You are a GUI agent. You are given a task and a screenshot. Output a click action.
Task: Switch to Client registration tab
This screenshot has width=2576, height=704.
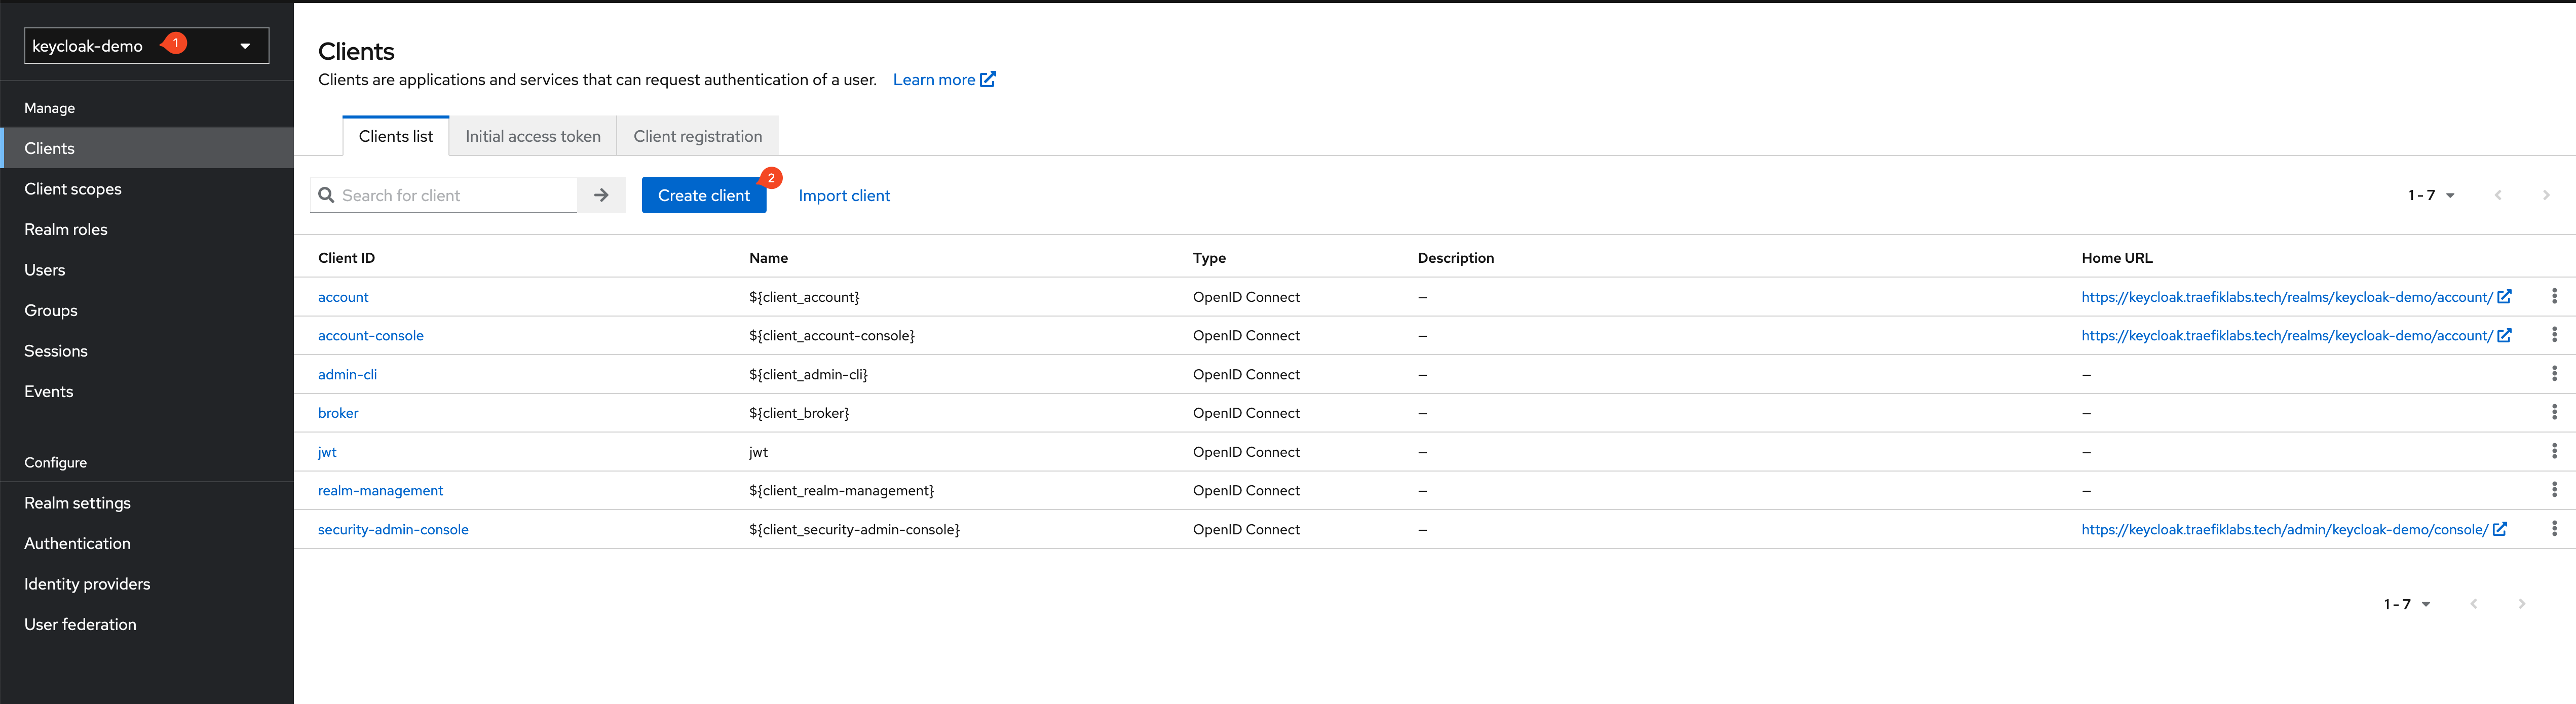697,136
